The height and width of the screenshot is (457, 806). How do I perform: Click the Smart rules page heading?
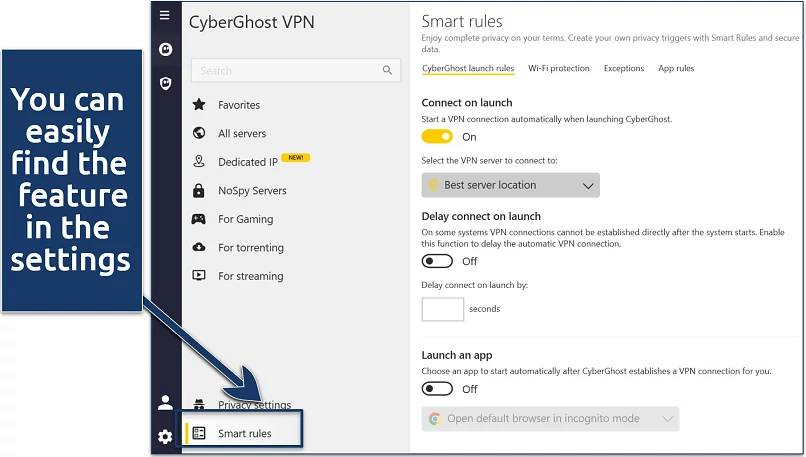pos(462,21)
